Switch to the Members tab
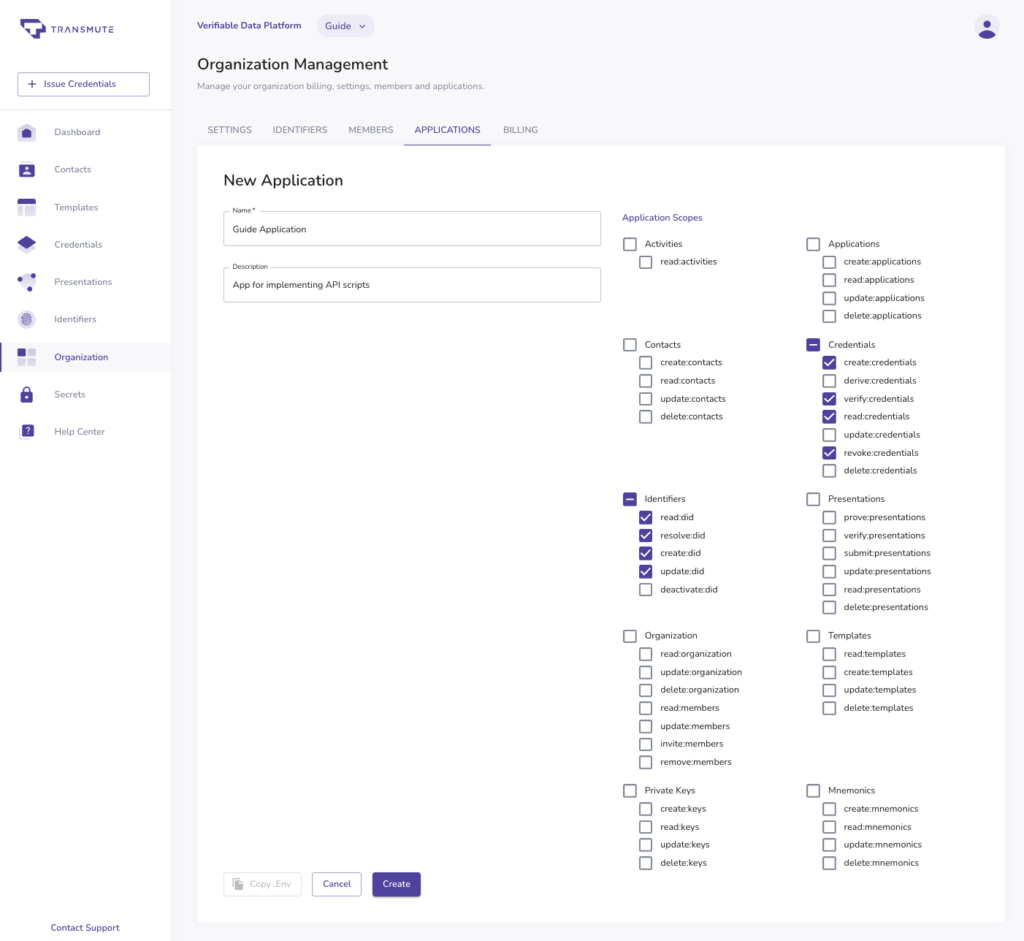 371,130
